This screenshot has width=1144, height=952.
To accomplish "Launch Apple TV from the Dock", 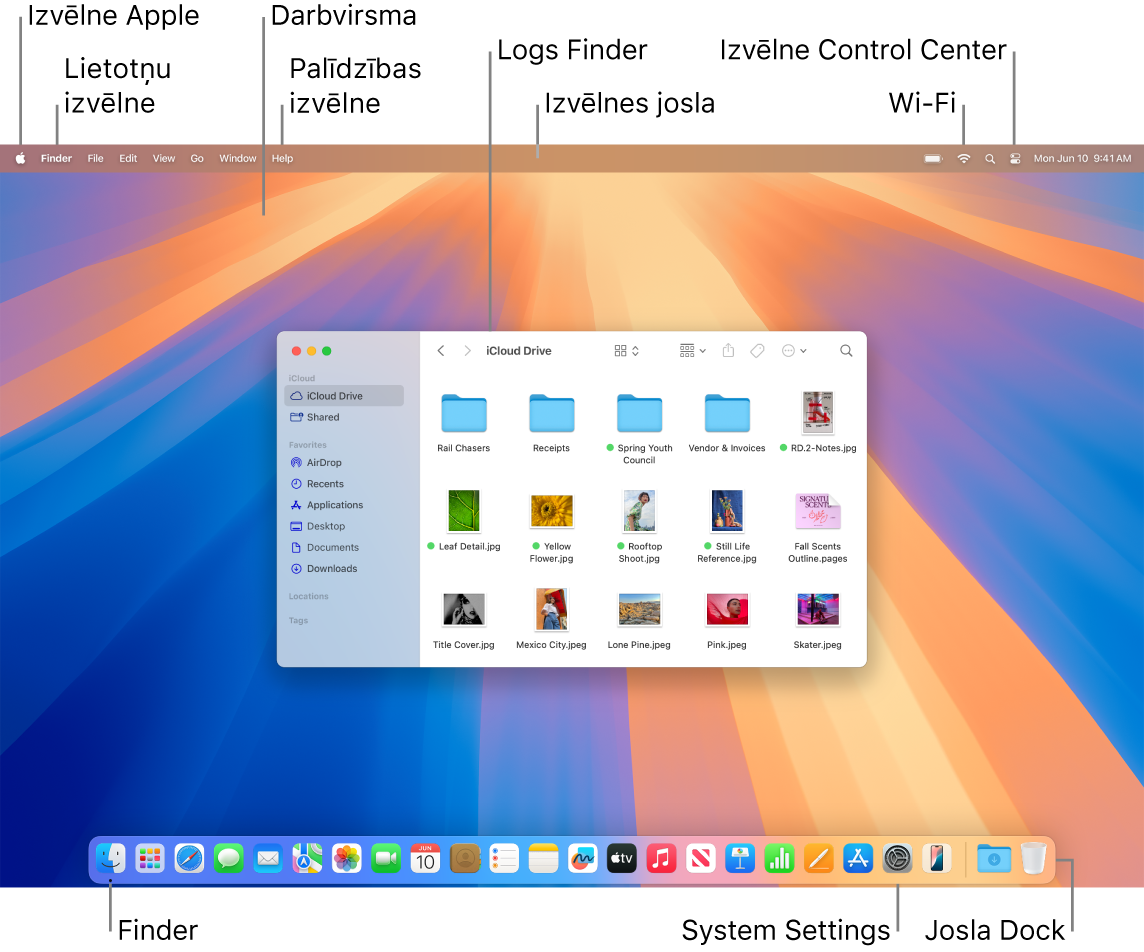I will pyautogui.click(x=622, y=859).
